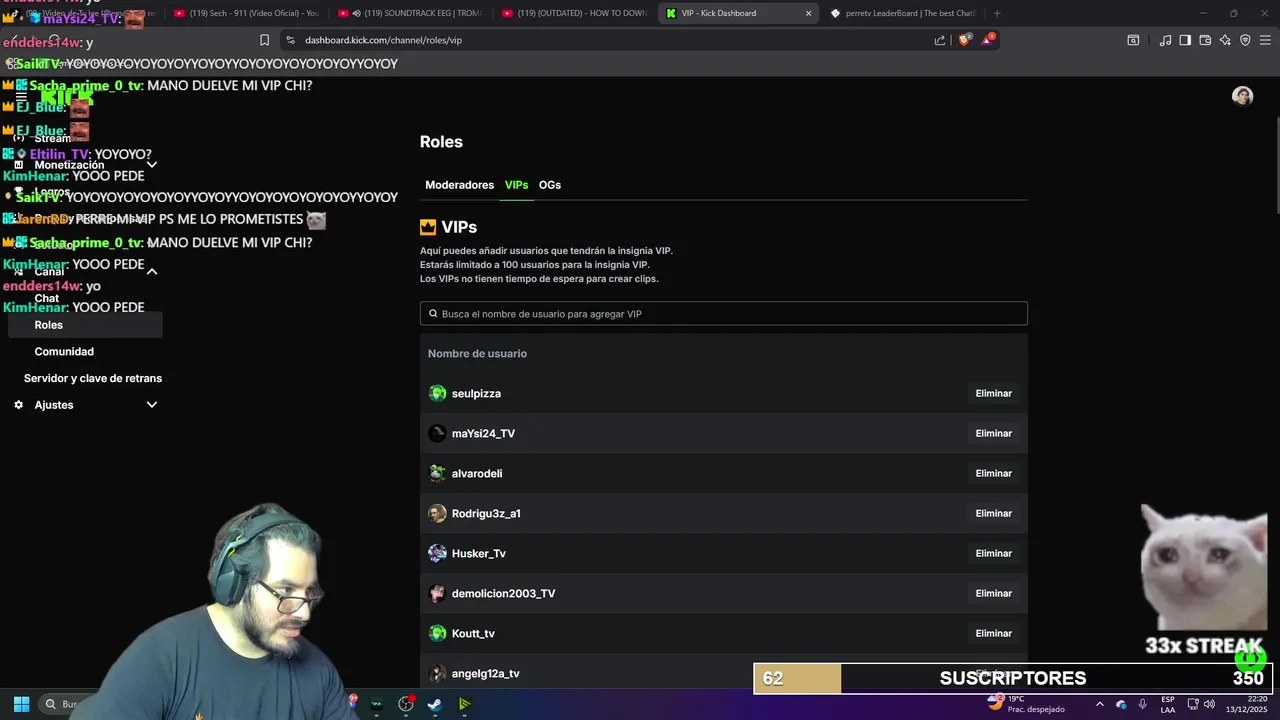Viewport: 1280px width, 720px height.
Task: Open the browser hamburger main menu
Action: pos(1265,40)
